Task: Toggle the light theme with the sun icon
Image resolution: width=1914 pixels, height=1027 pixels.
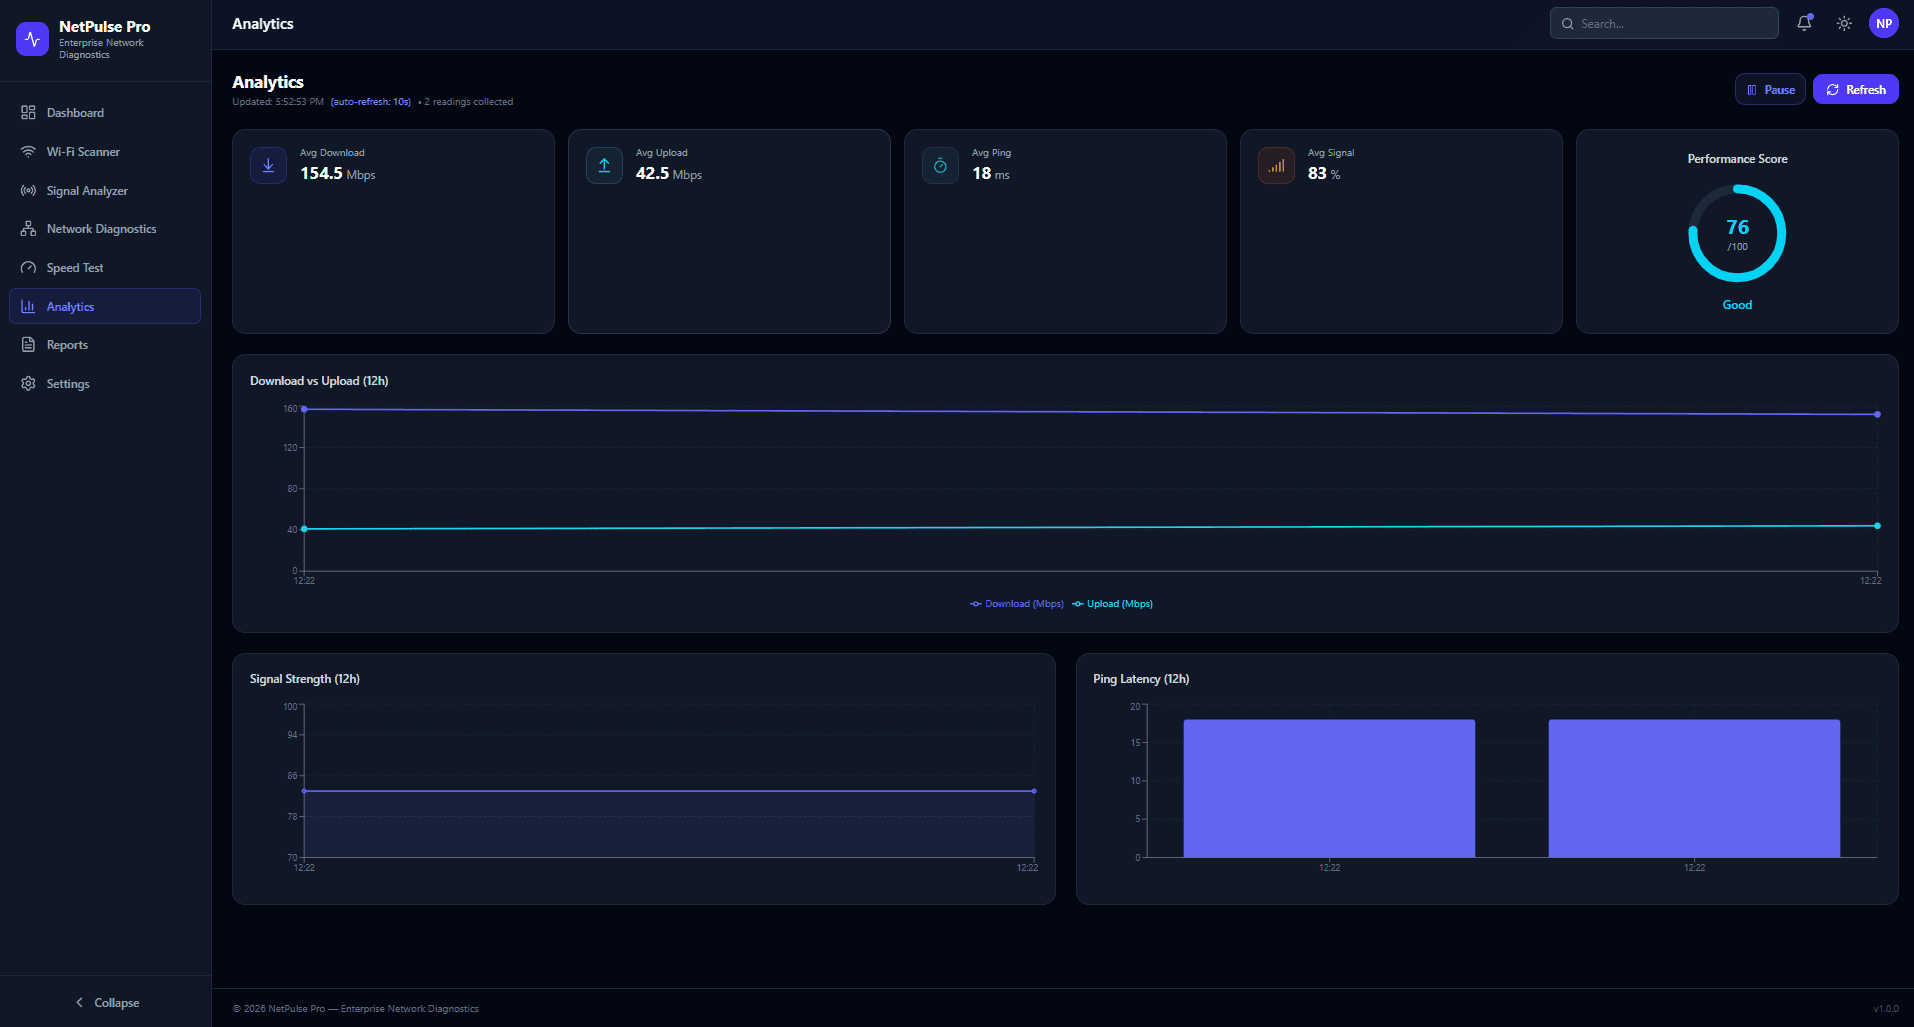Action: [x=1844, y=23]
